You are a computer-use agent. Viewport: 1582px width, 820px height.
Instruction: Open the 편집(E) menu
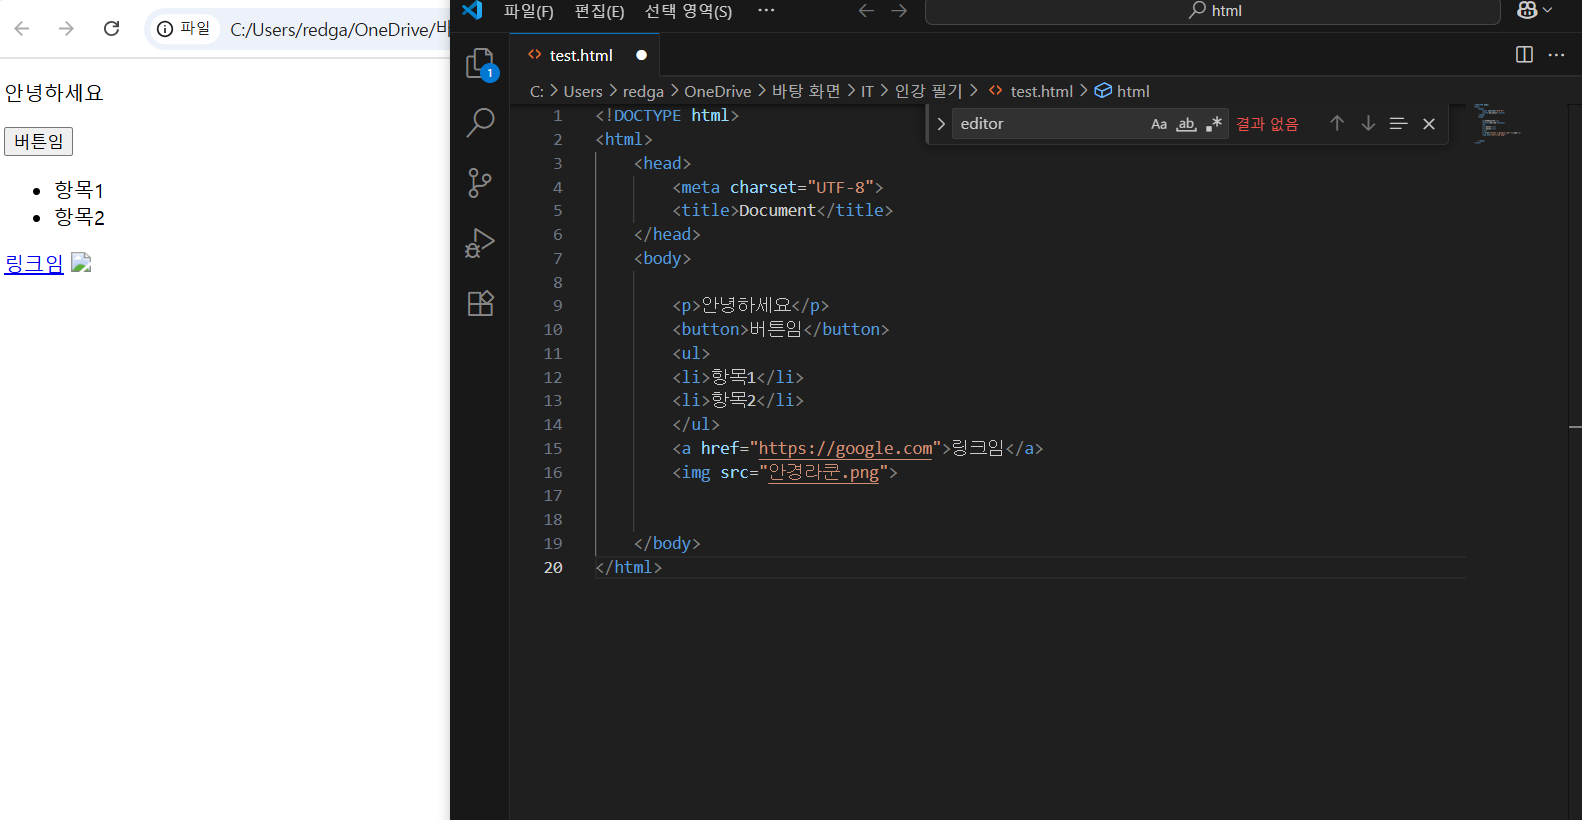tap(599, 11)
